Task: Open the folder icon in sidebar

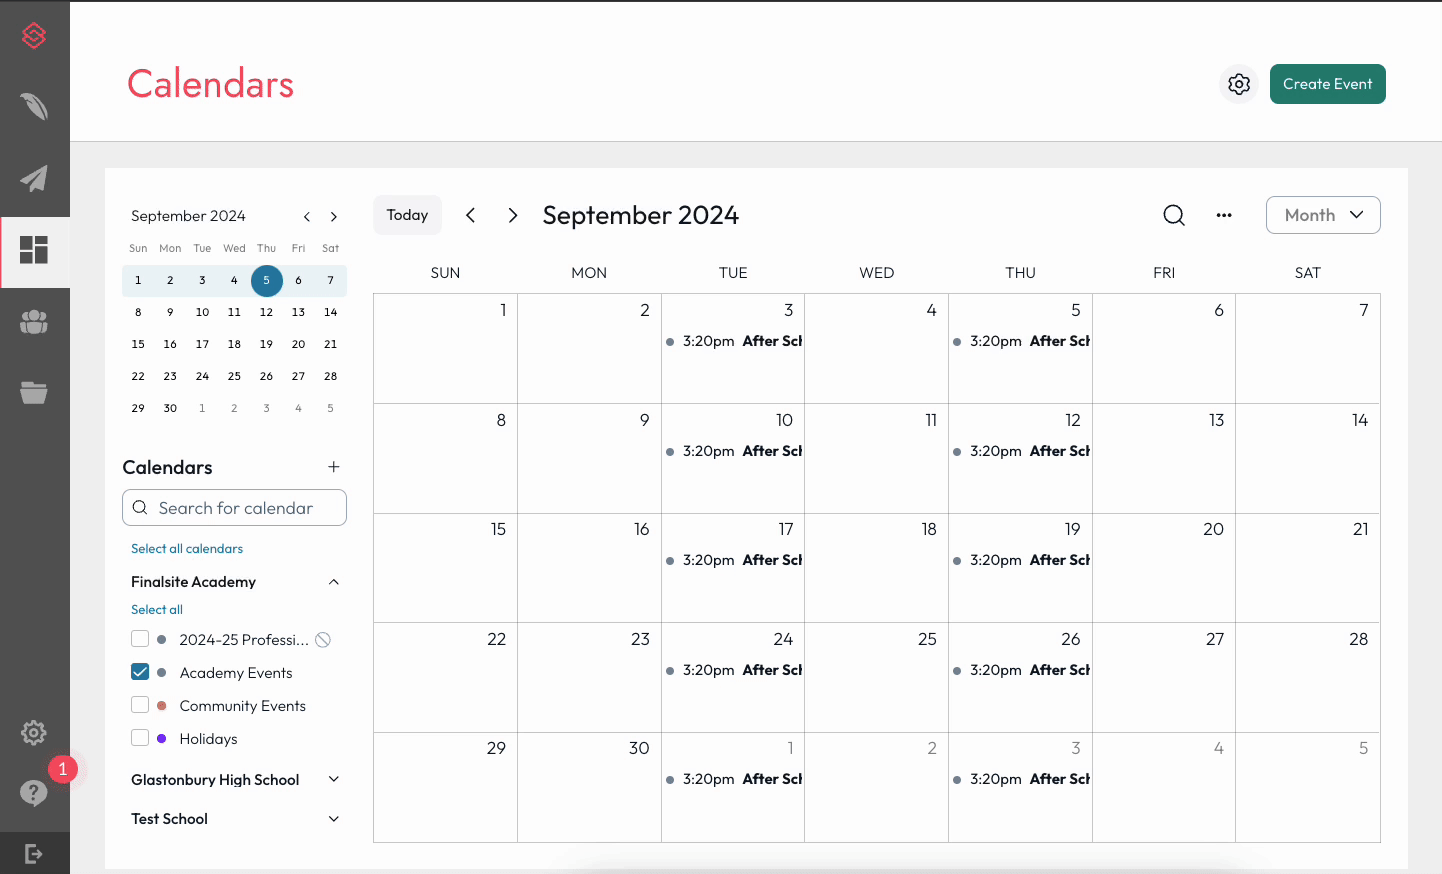Action: tap(34, 393)
